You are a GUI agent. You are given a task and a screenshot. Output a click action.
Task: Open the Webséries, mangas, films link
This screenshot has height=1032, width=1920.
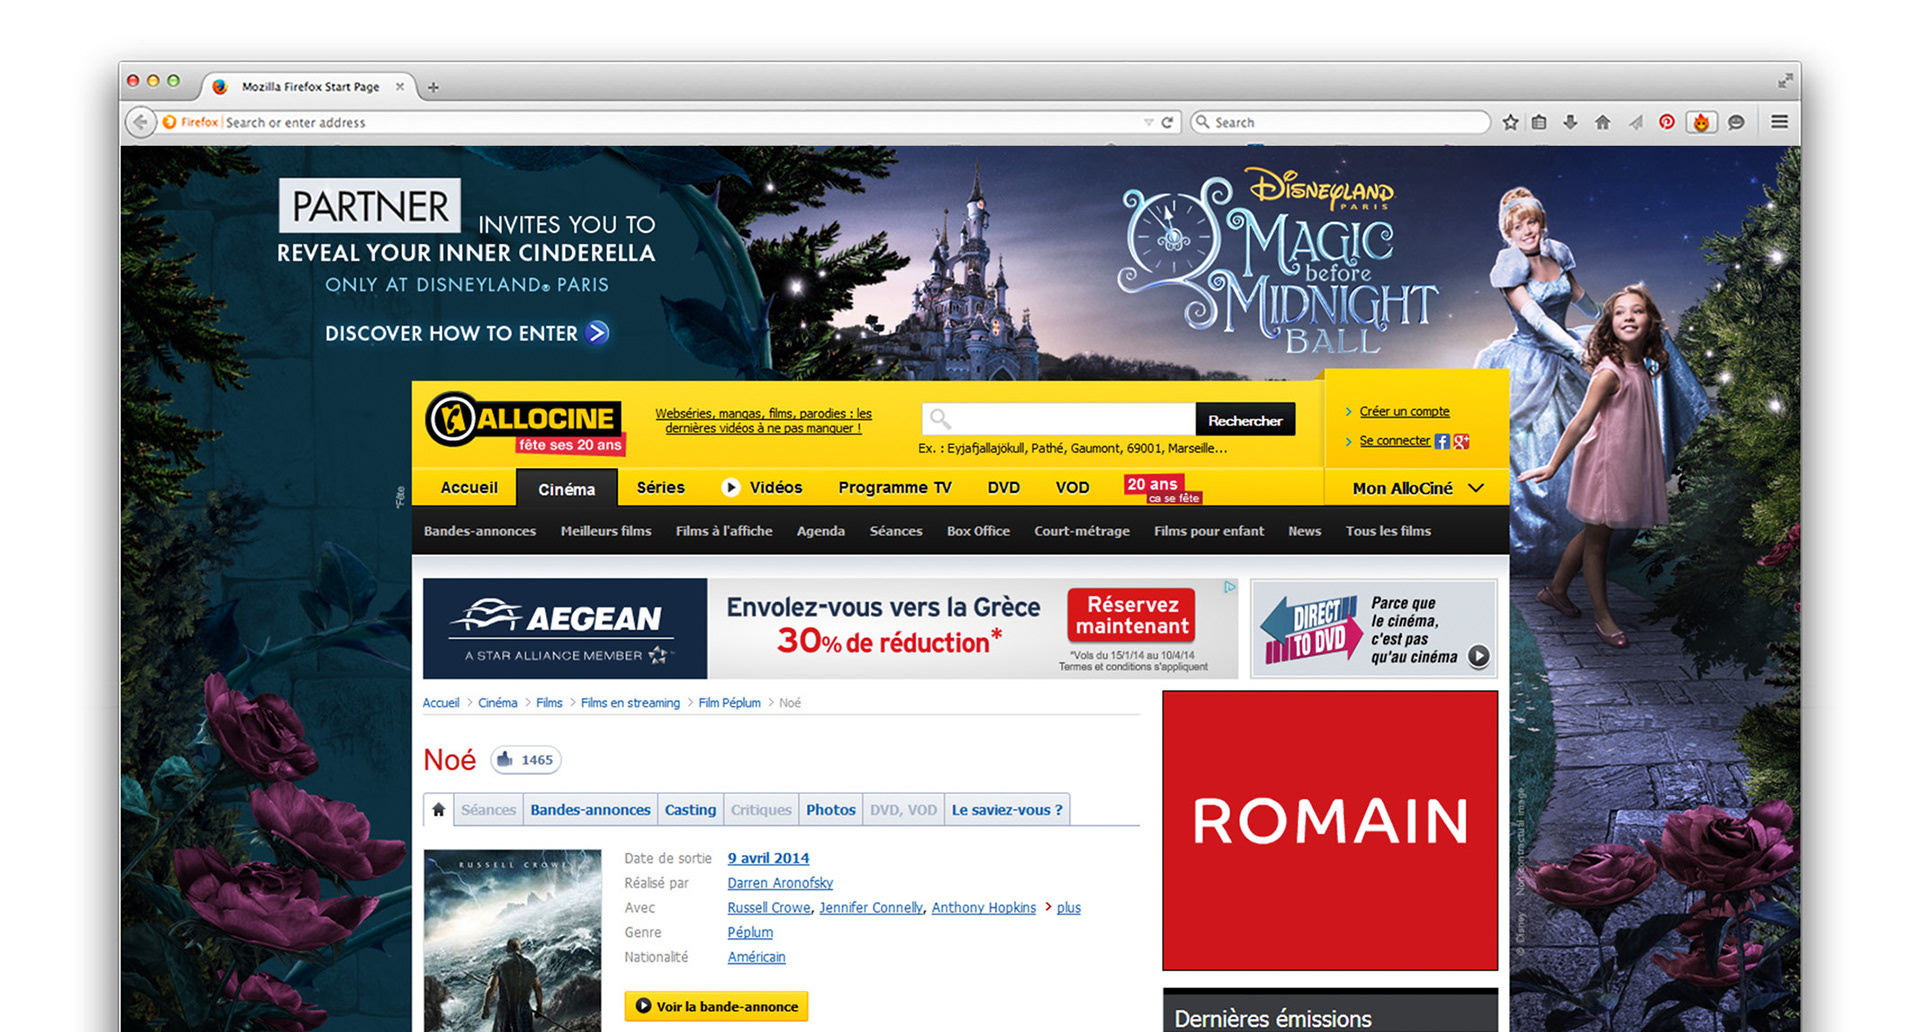coord(763,420)
